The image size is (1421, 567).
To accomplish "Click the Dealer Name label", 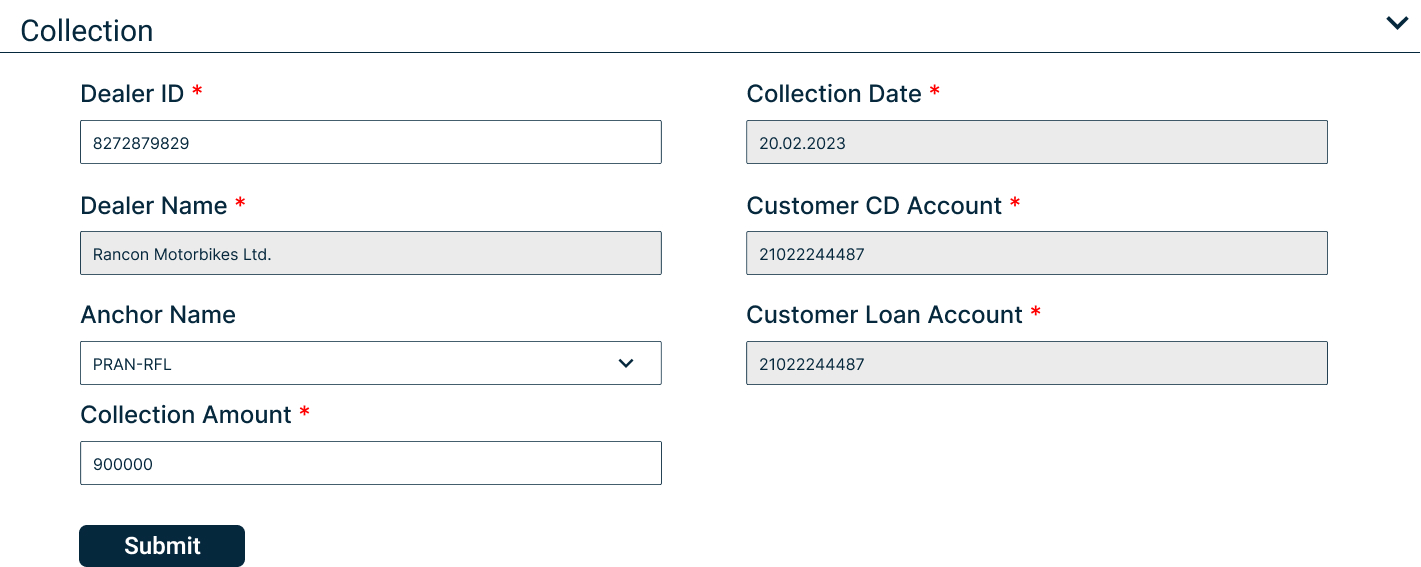I will [154, 206].
